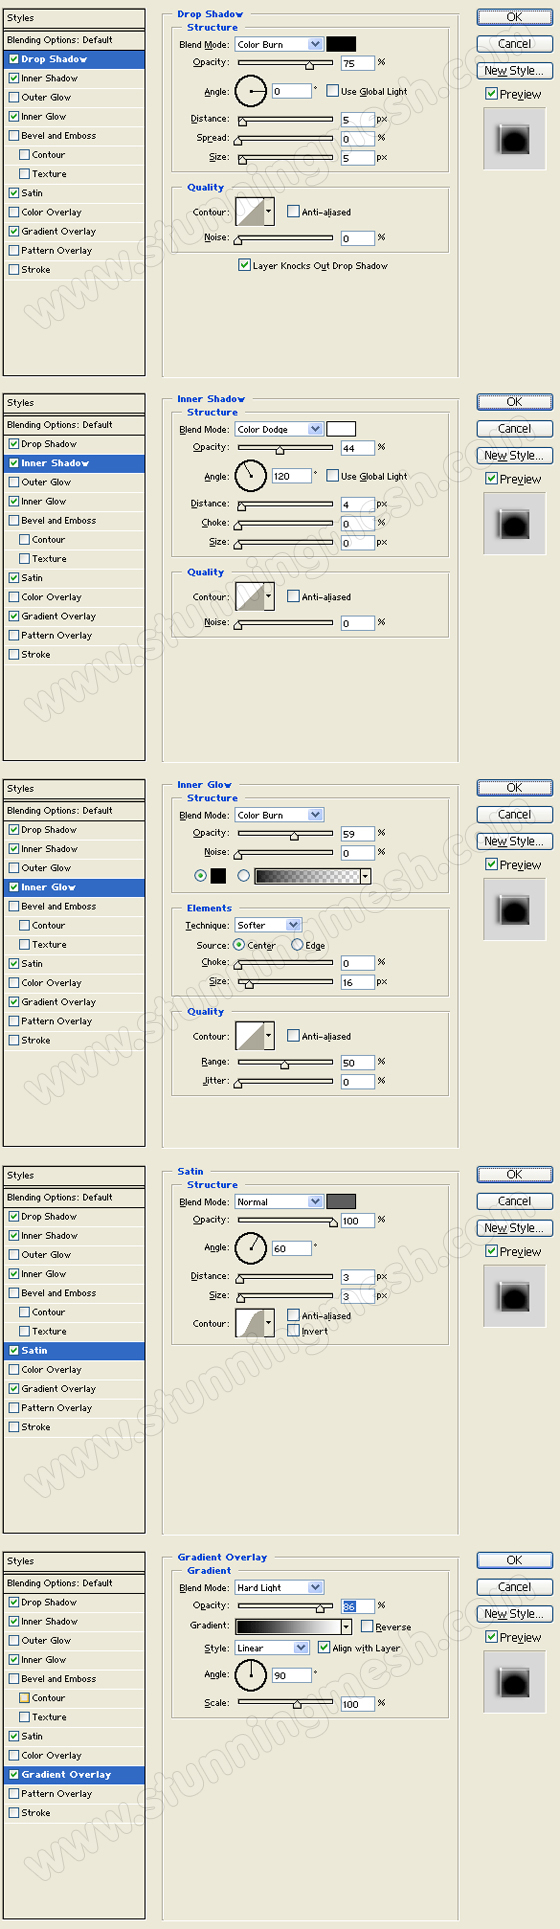This screenshot has height=1929, width=560.
Task: Click Cancel in the Inner Shadow dialog
Action: 514,428
